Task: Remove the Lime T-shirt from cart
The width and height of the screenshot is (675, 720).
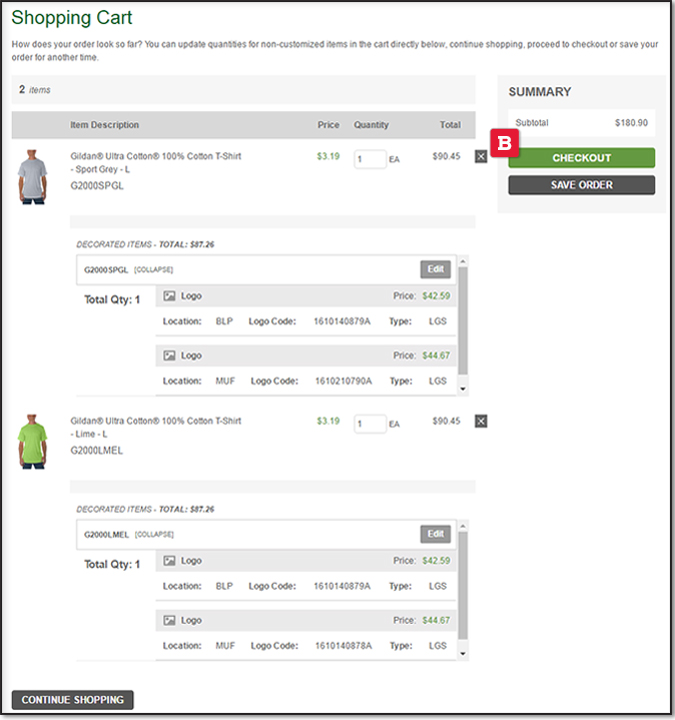Action: (x=481, y=421)
